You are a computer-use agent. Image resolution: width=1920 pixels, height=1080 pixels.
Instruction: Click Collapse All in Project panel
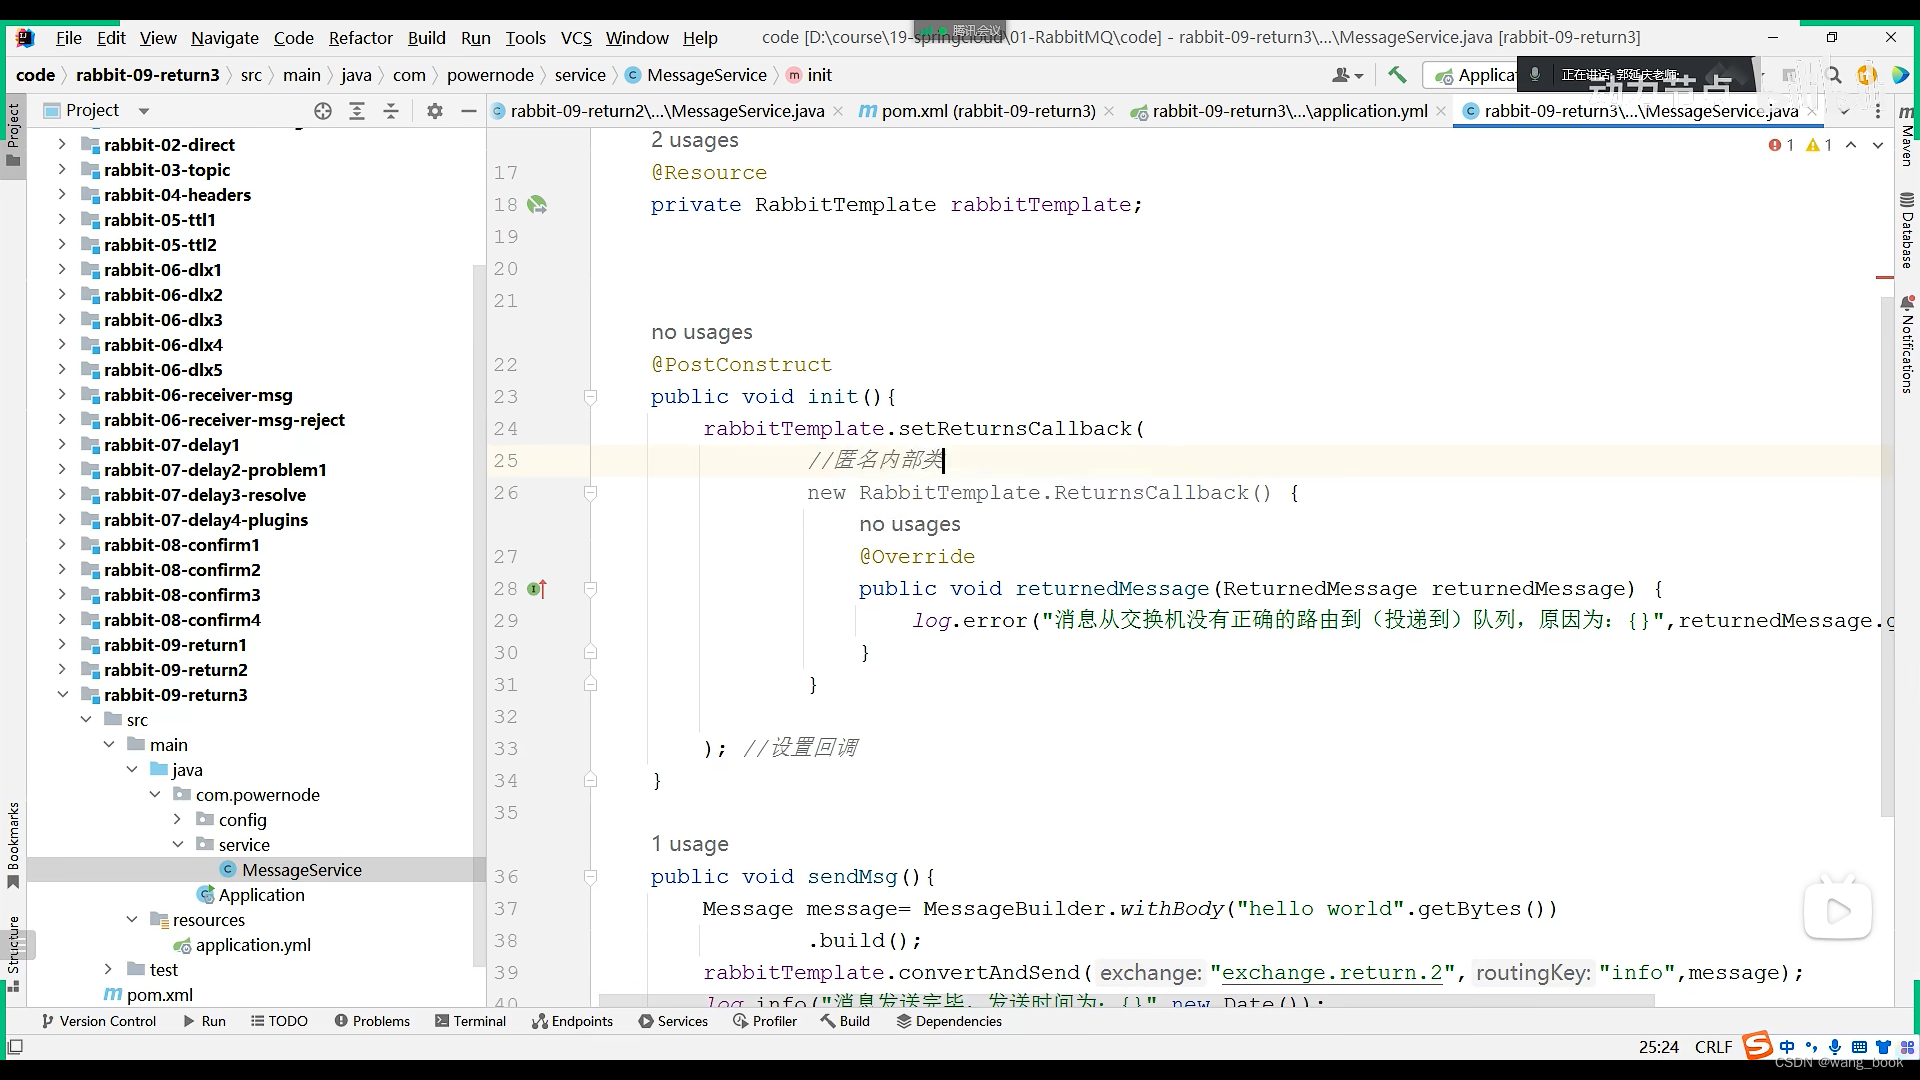(391, 111)
